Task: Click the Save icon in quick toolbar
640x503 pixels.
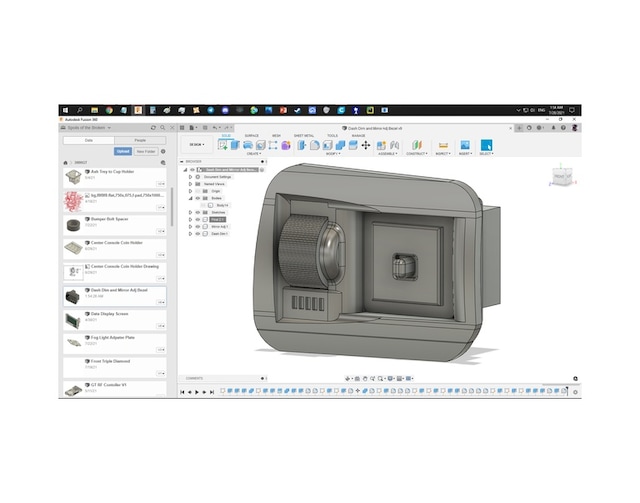Action: [205, 128]
